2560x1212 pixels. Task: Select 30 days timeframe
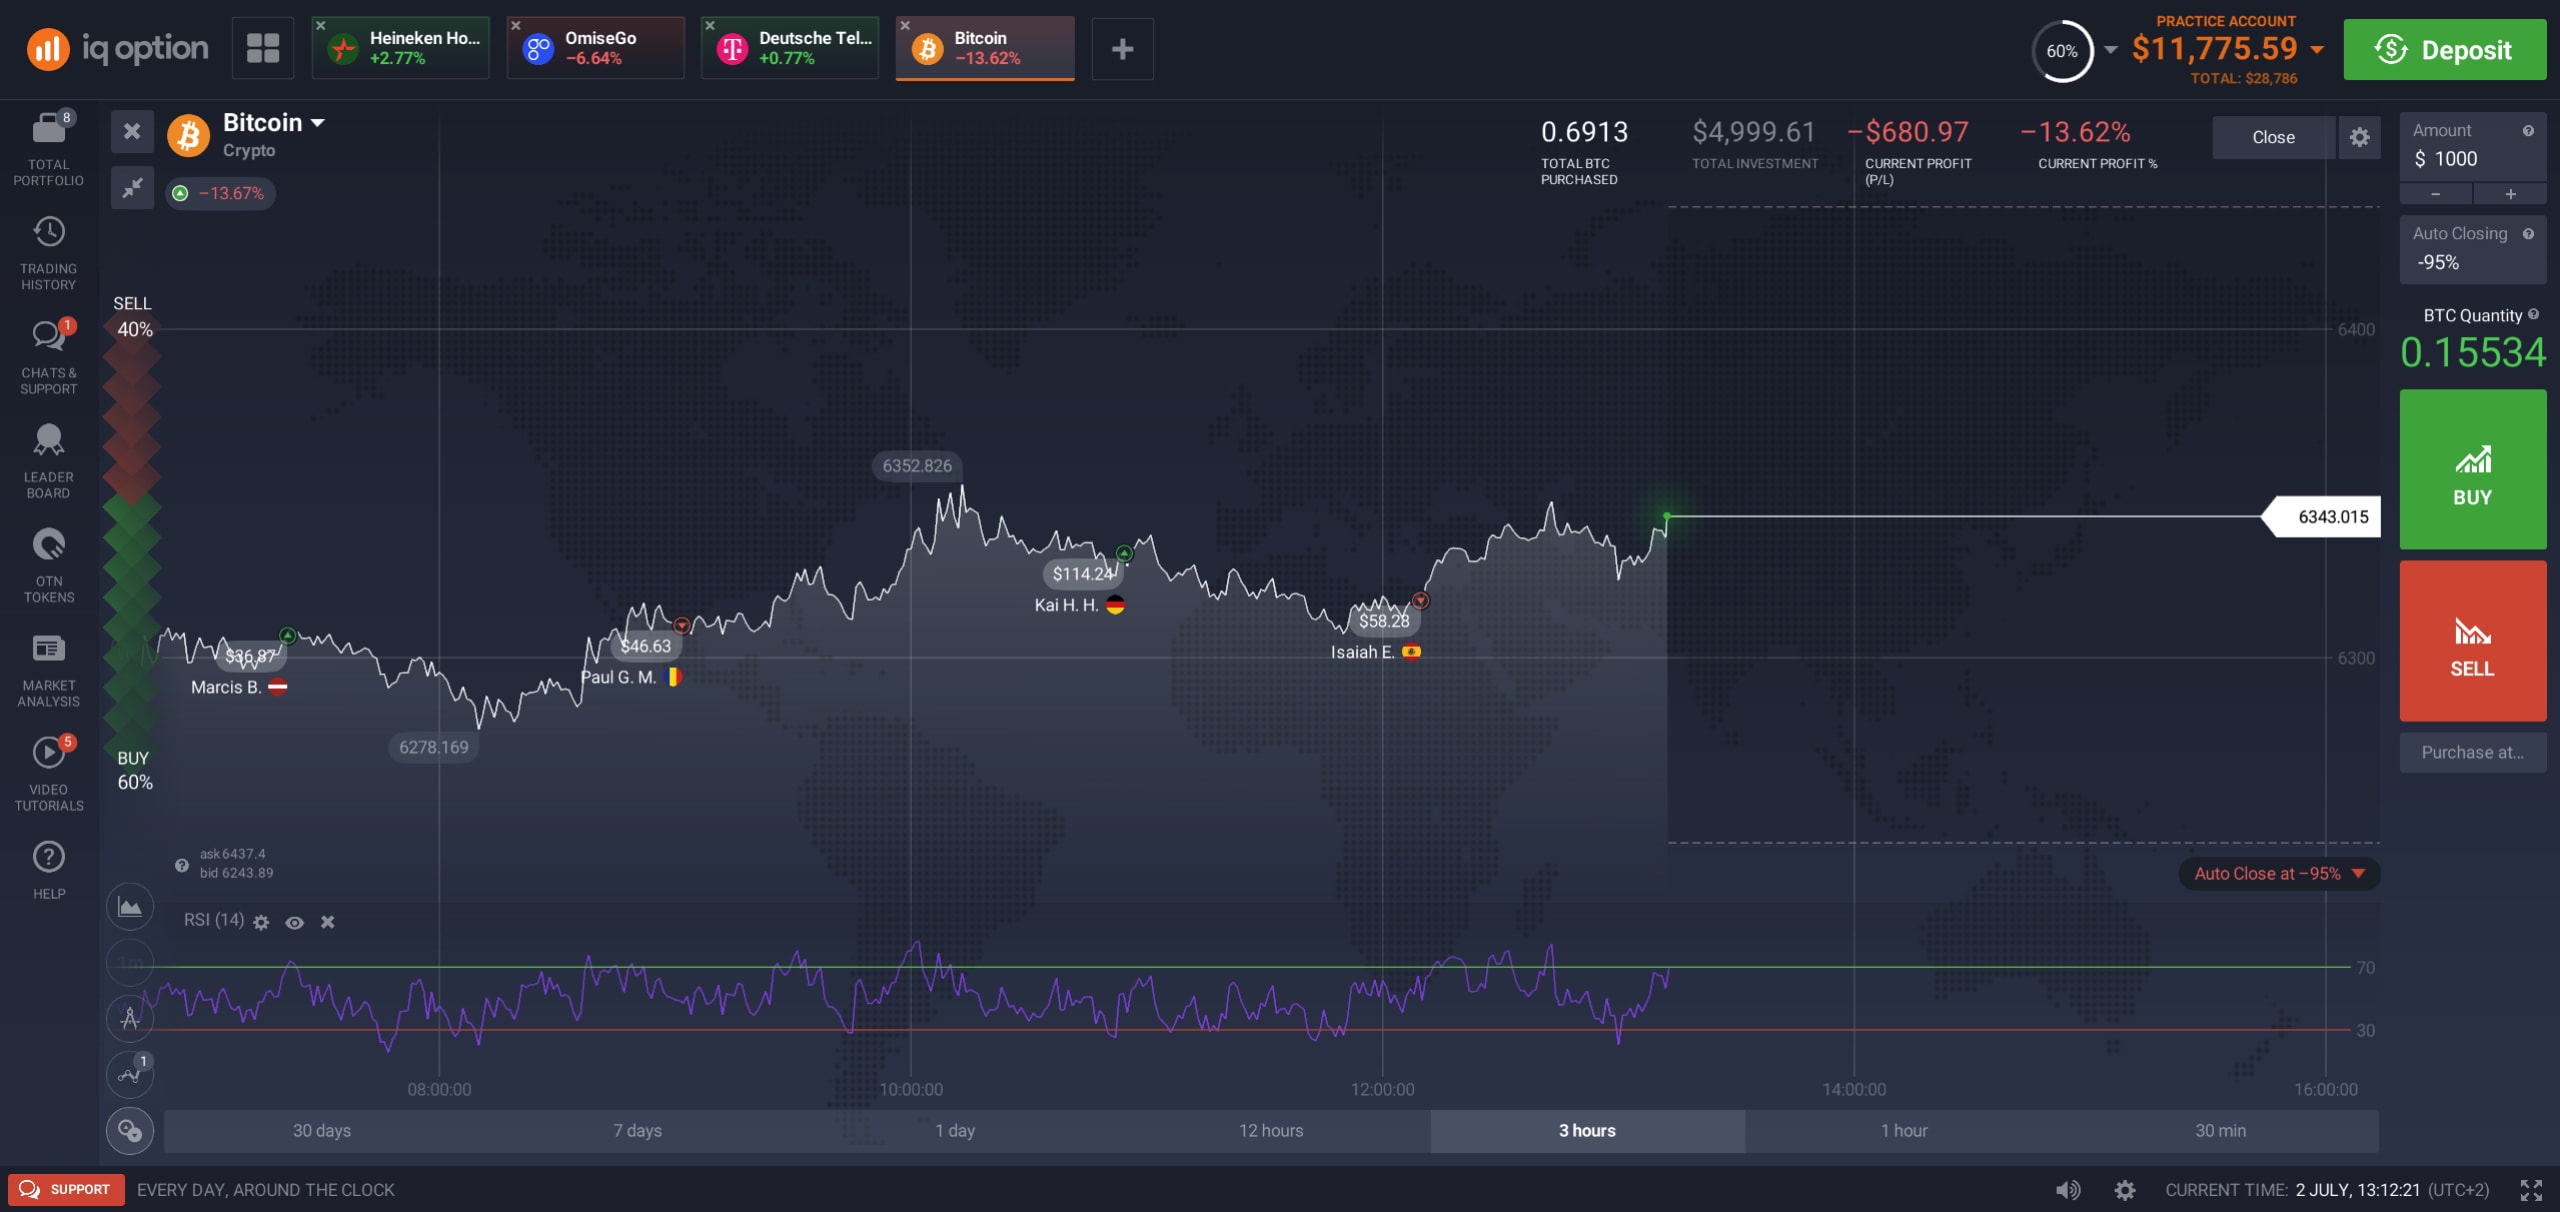321,1131
